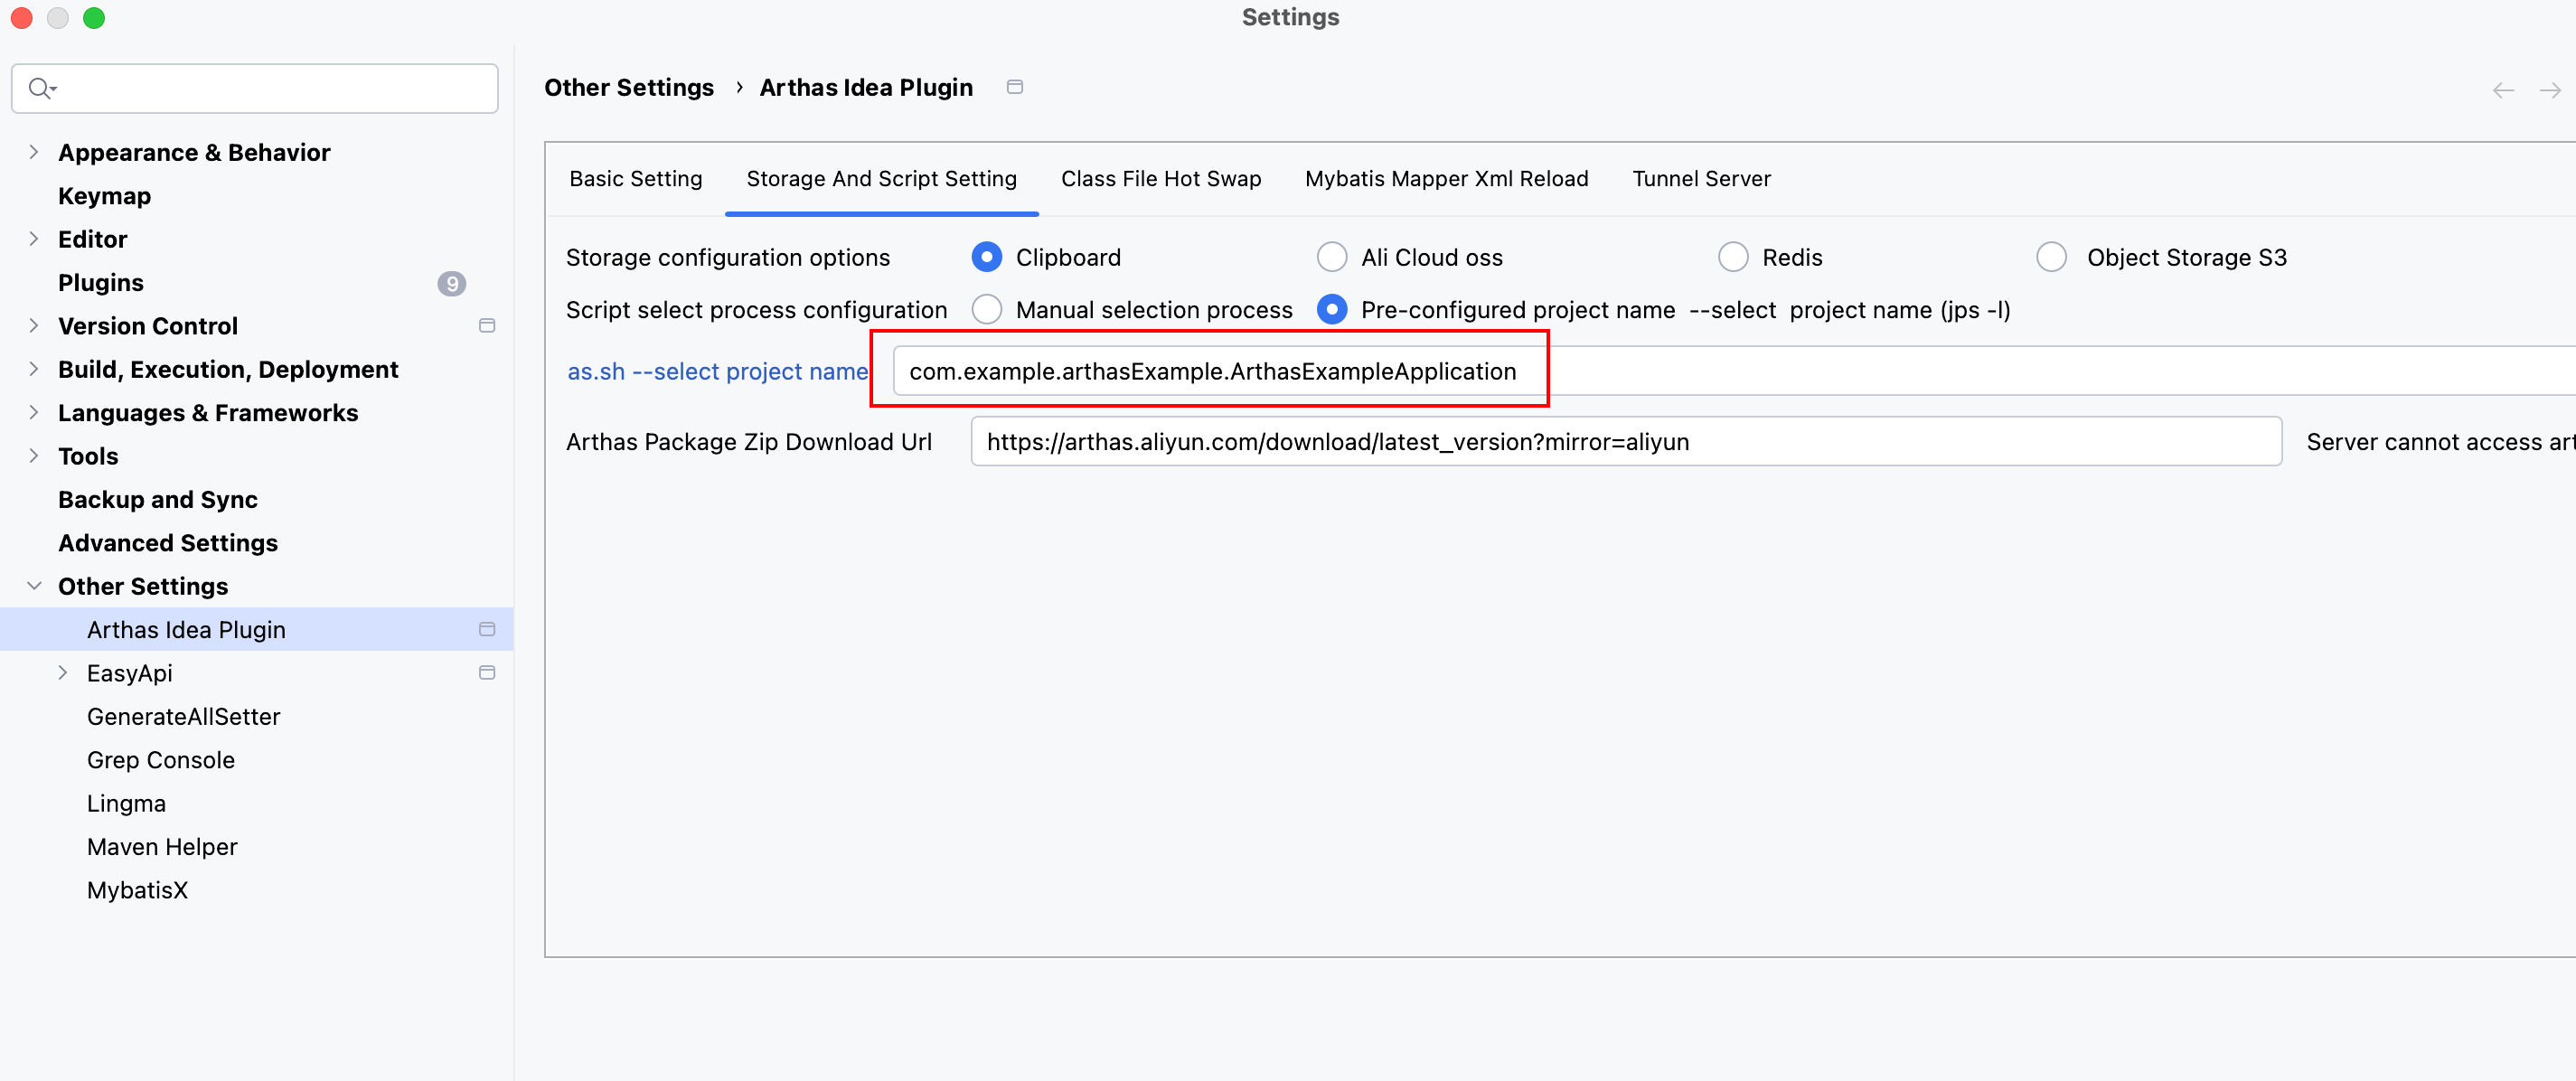Expand the EasyApi tree item
This screenshot has height=1081, width=2576.
click(x=63, y=672)
